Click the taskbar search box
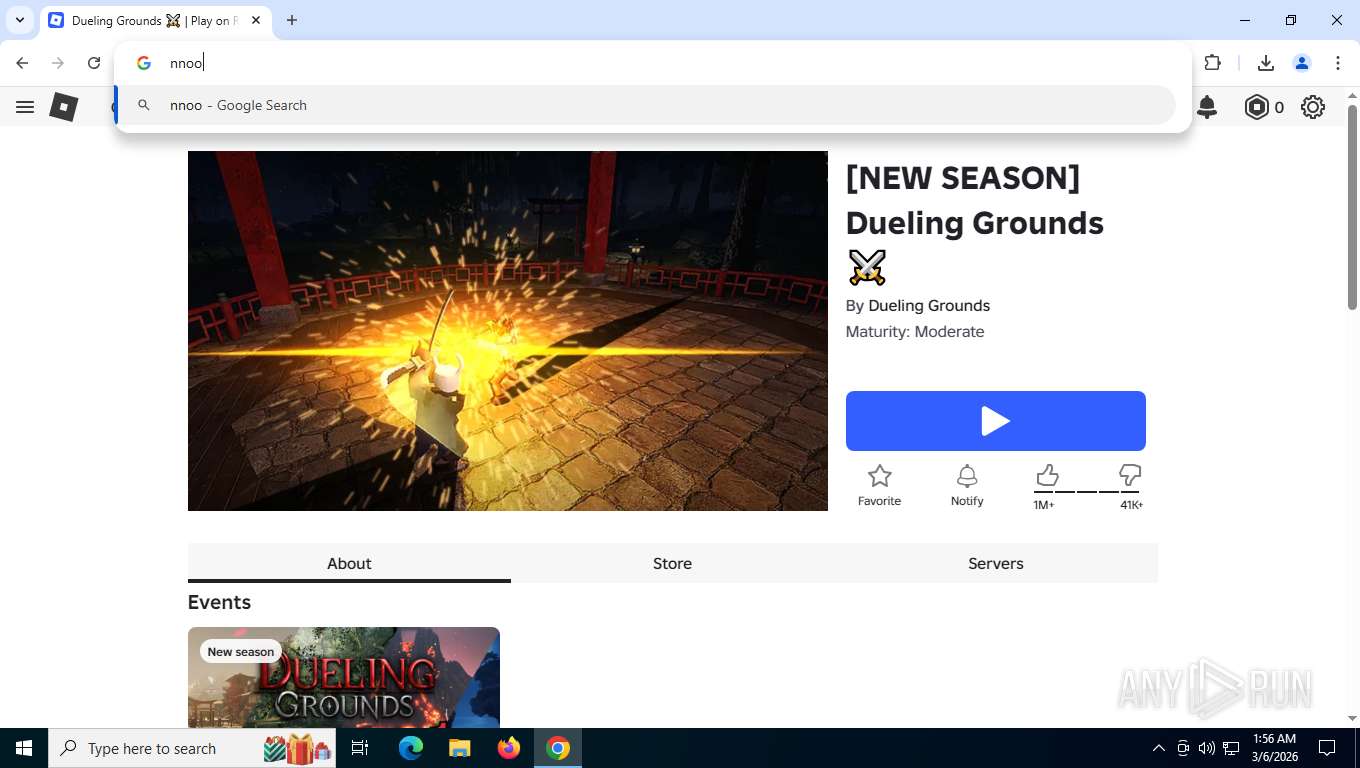 click(192, 748)
